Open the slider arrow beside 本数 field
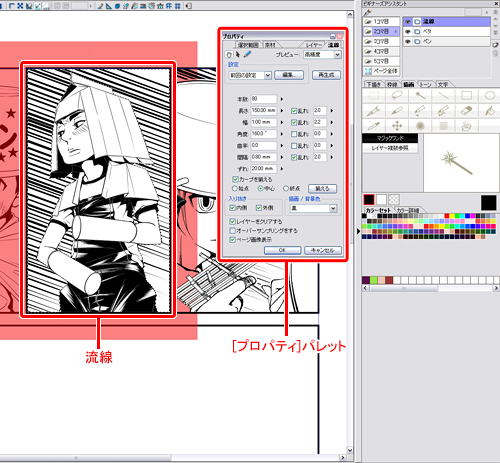This screenshot has height=463, width=500. click(x=282, y=99)
